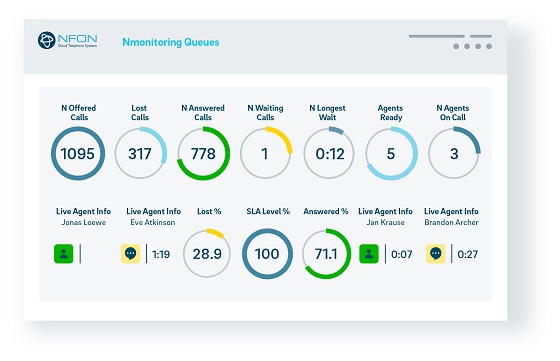560x361 pixels.
Task: Click the Lost Calls label
Action: pos(140,112)
